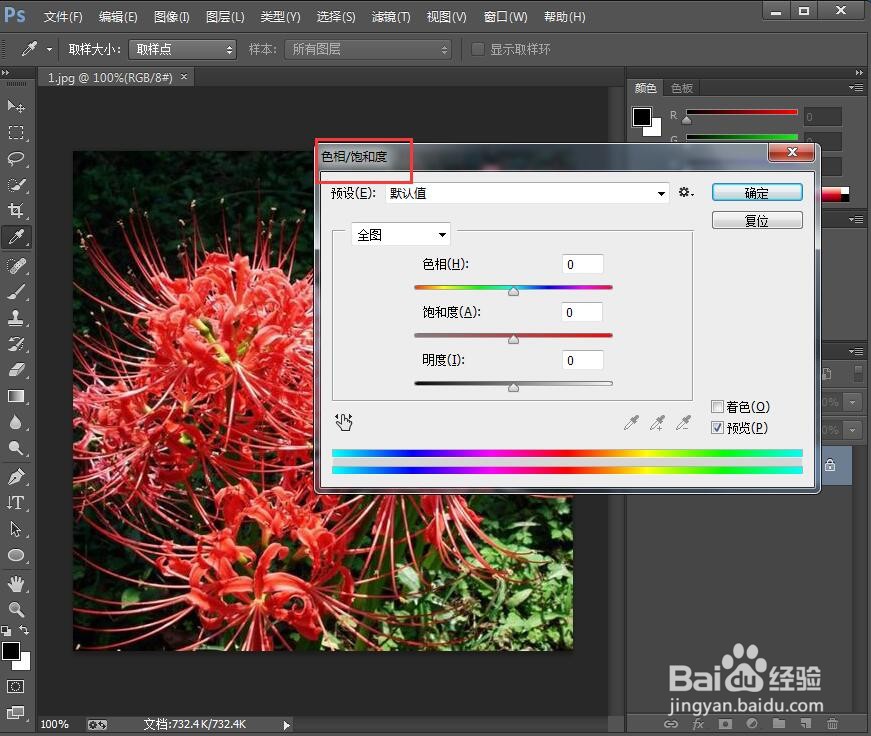Open status bar info arrow menu
The height and width of the screenshot is (736, 871).
click(287, 725)
